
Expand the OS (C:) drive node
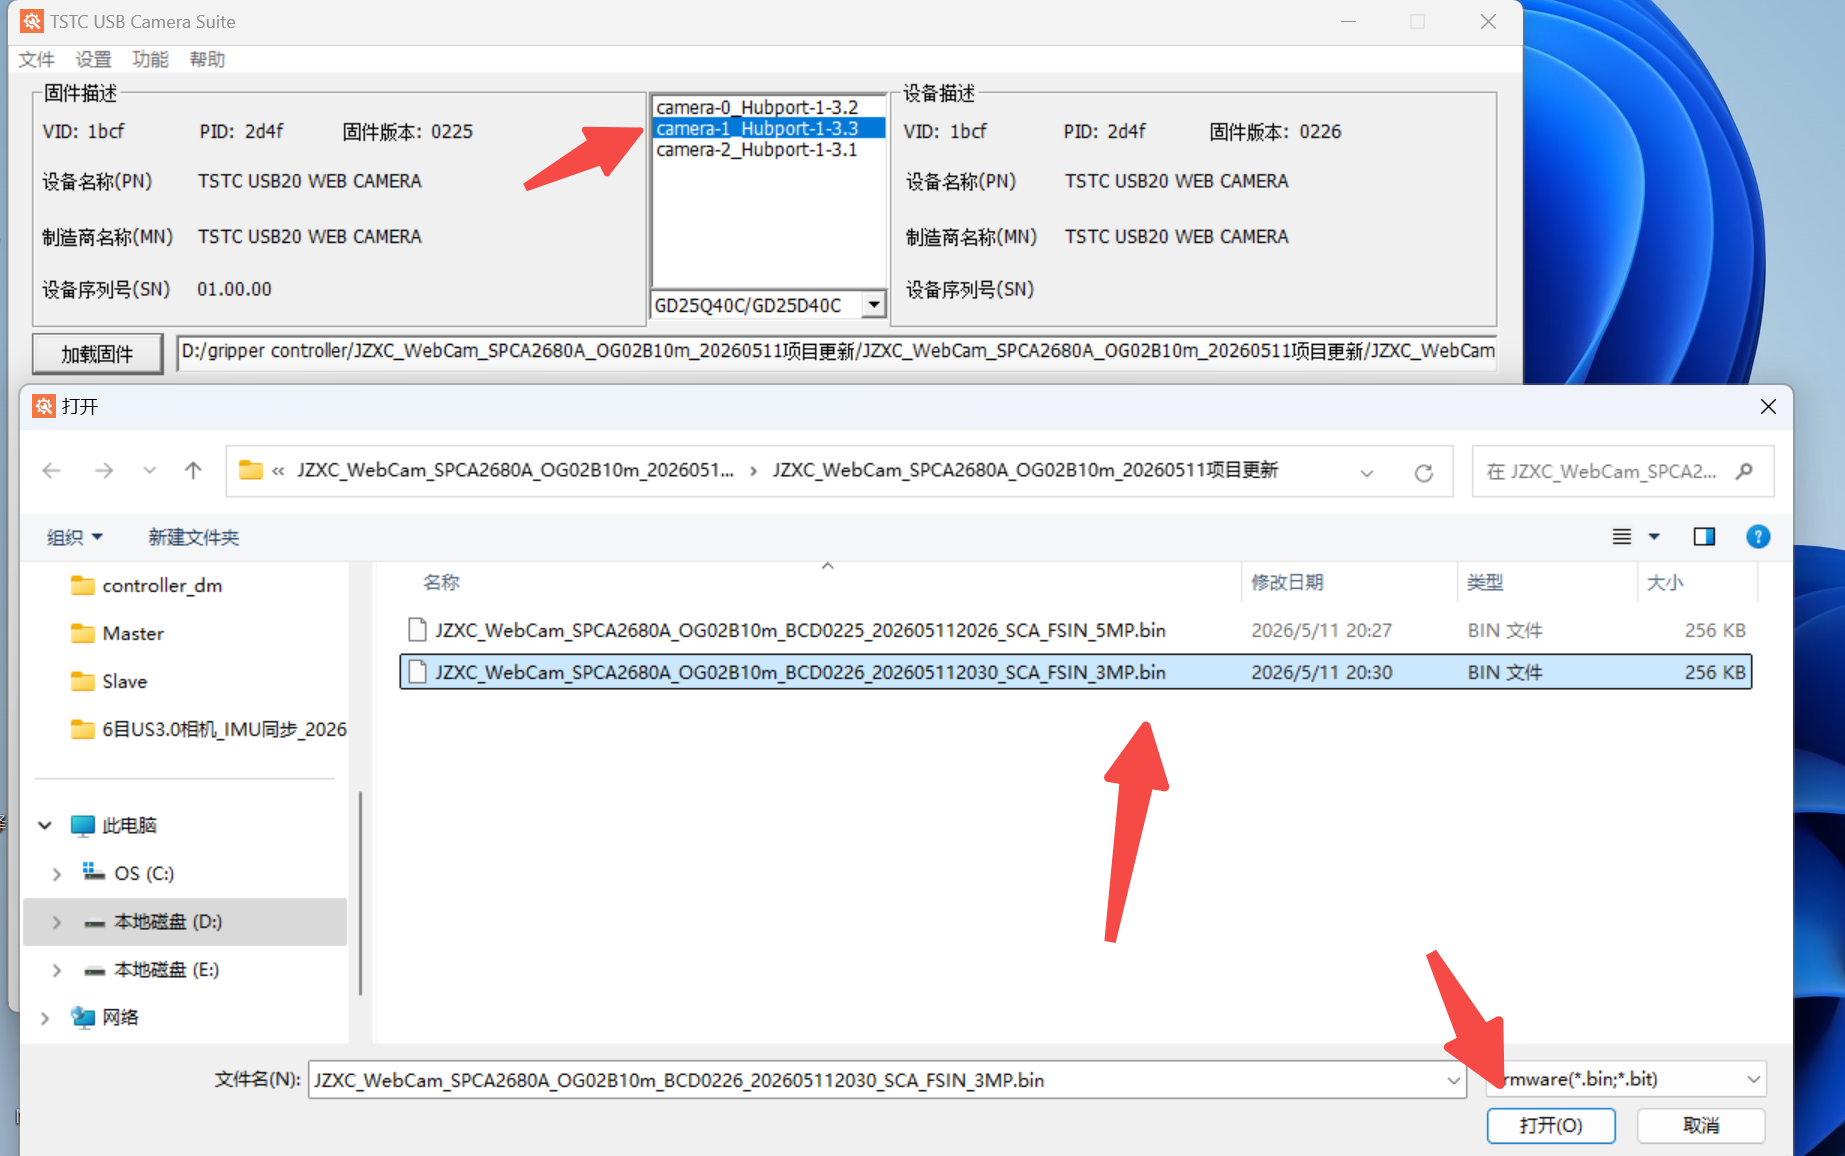tap(56, 874)
